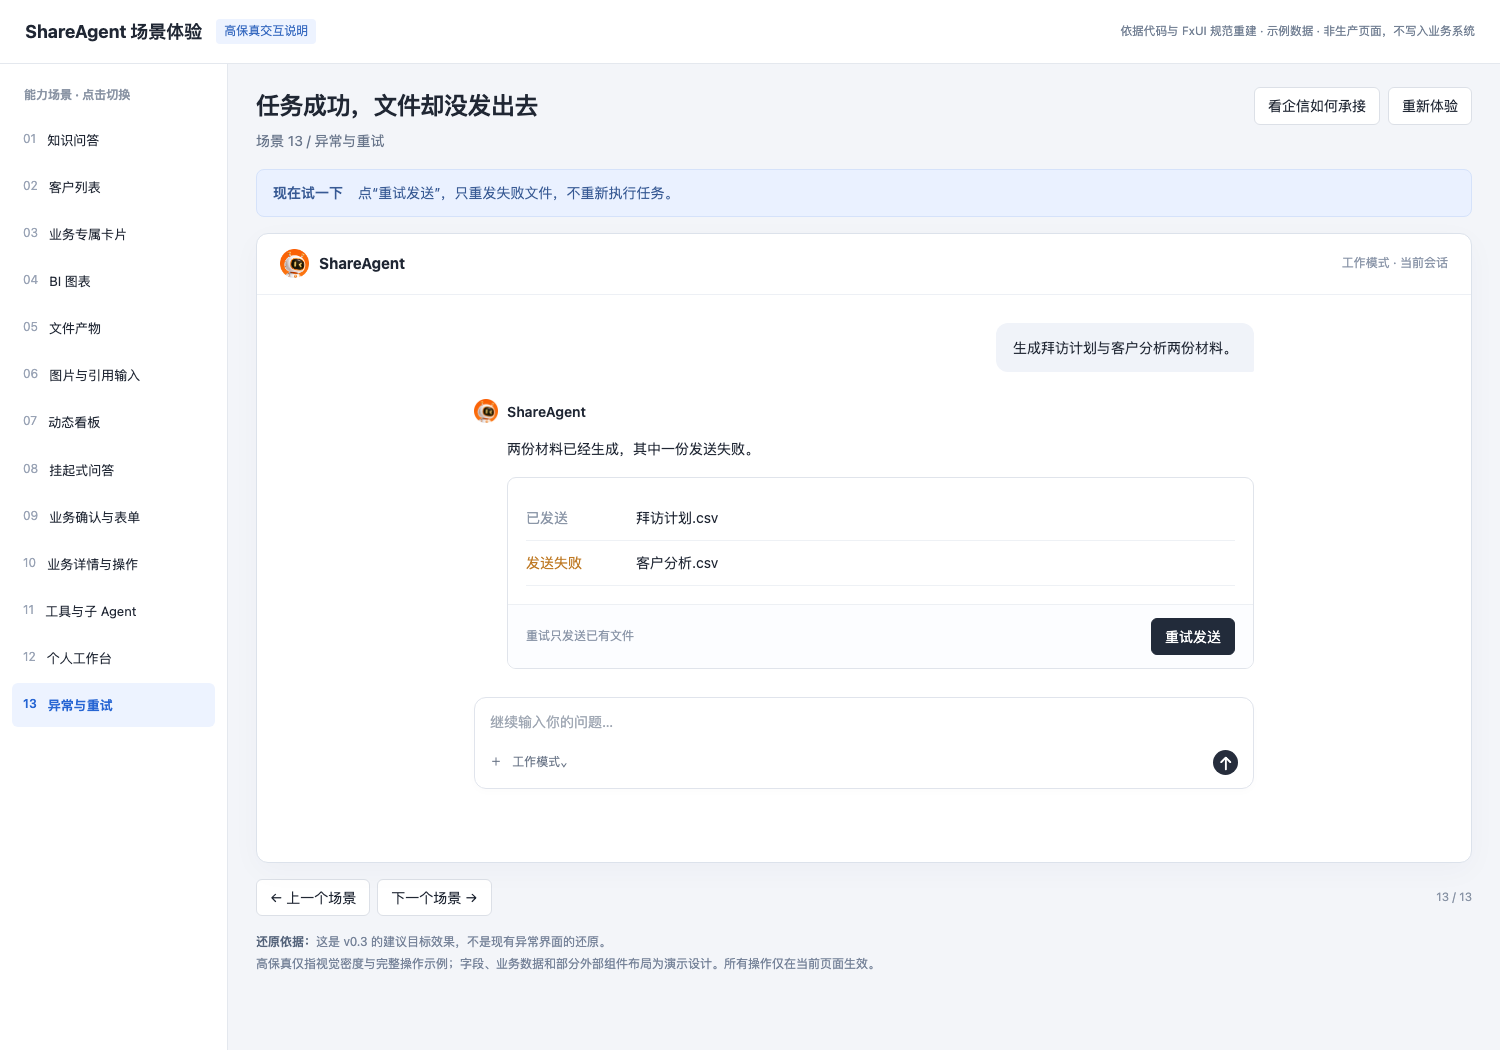Go to scenario 04 BI 图表

pos(113,281)
